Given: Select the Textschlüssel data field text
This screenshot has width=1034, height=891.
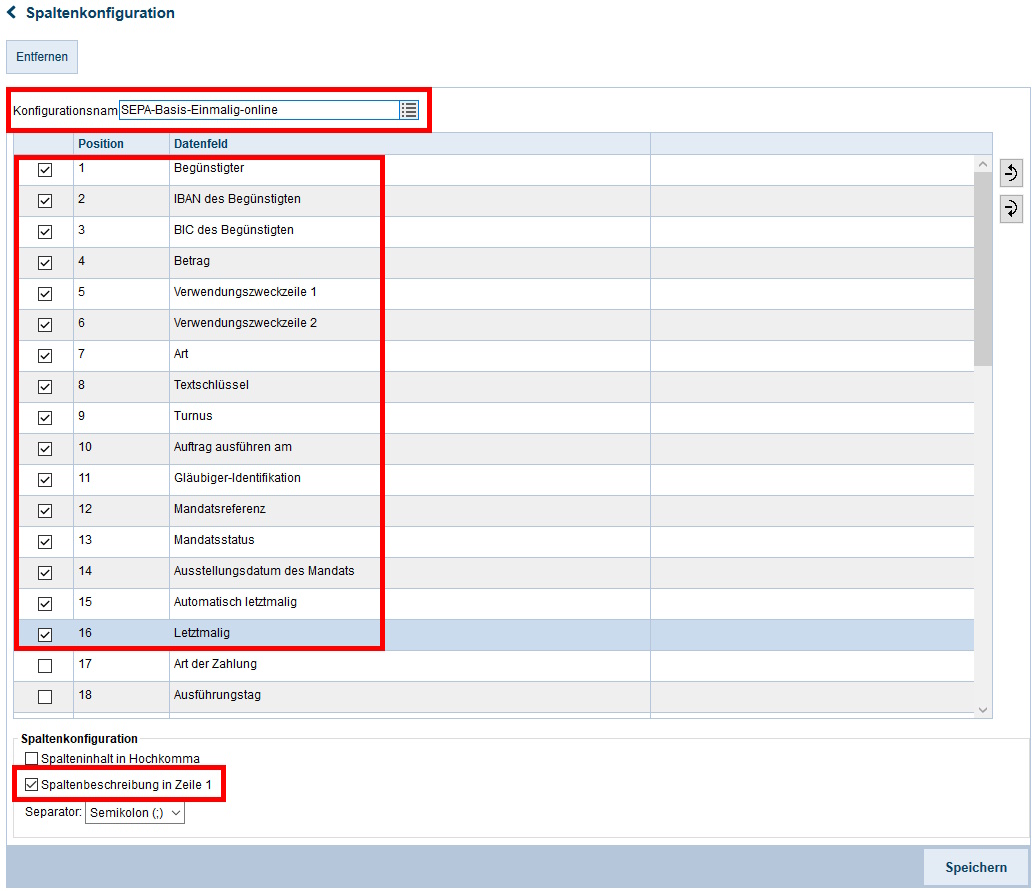Looking at the screenshot, I should [212, 385].
